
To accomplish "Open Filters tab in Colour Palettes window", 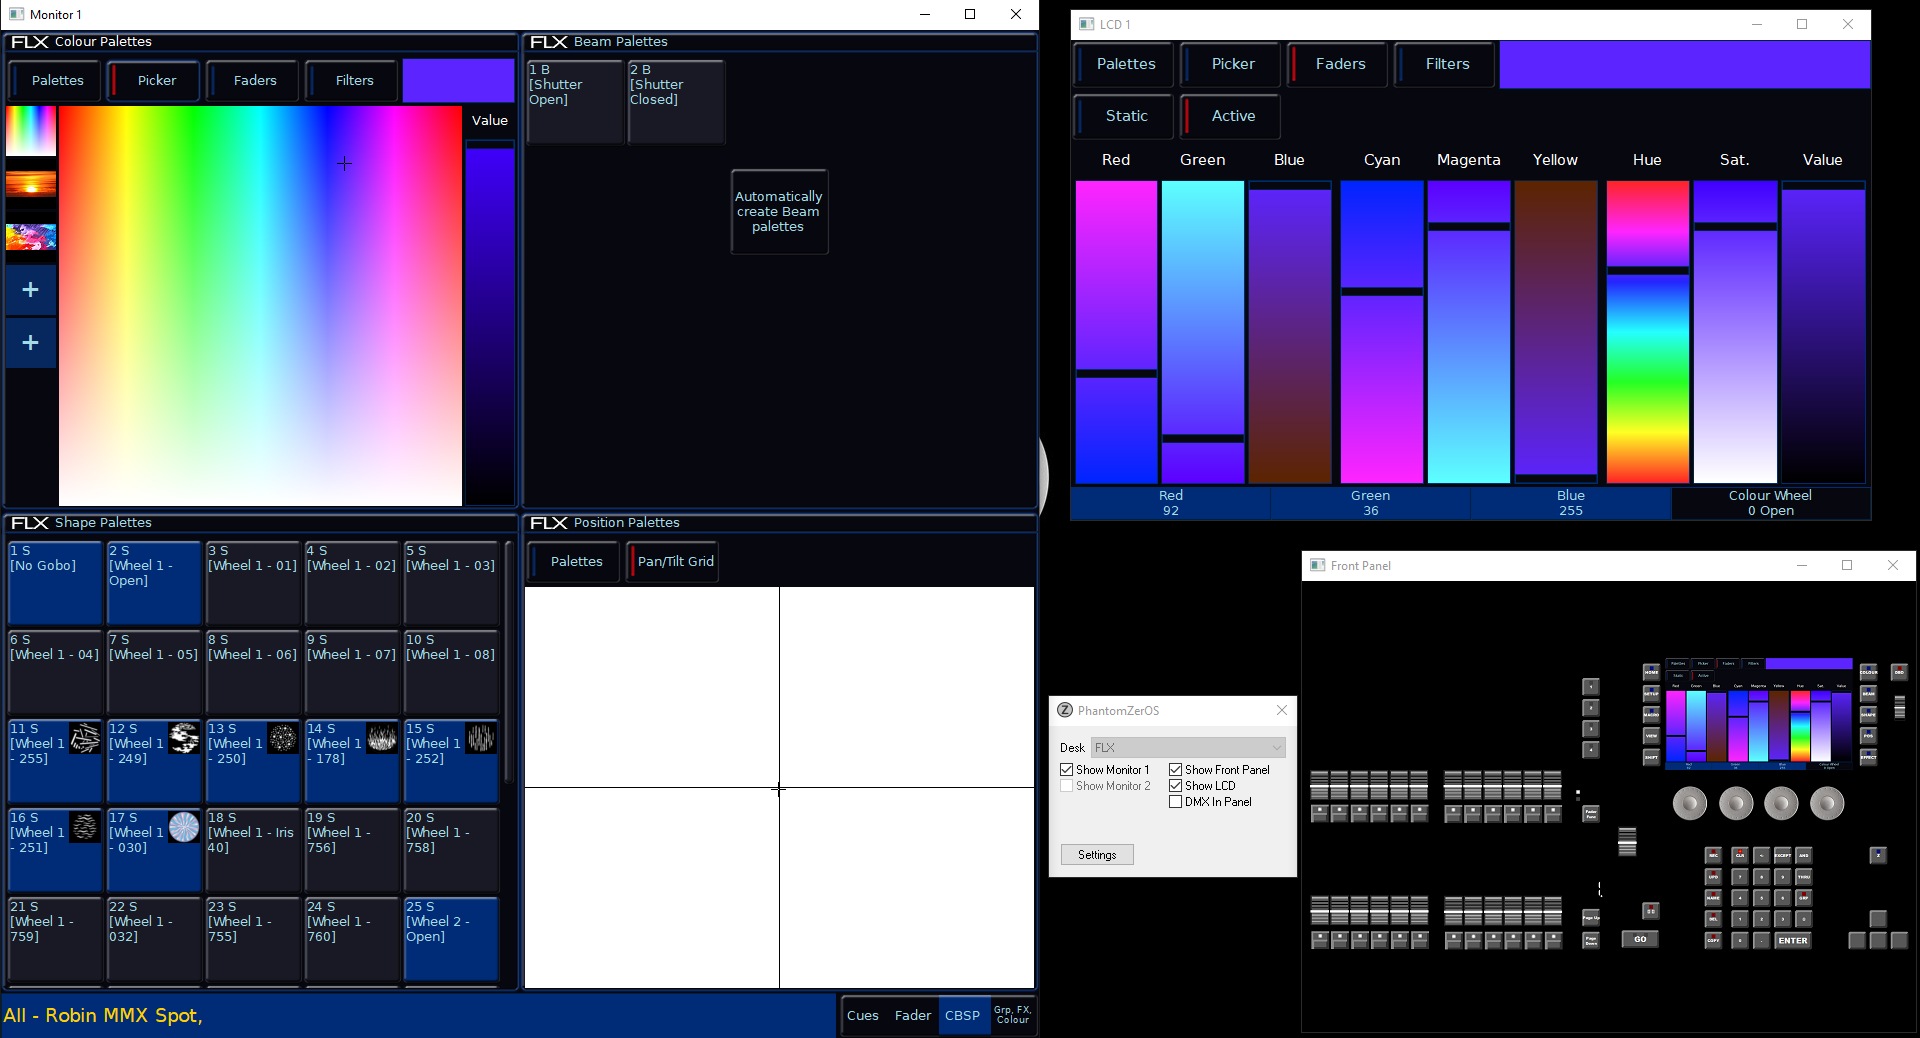I will click(x=353, y=81).
